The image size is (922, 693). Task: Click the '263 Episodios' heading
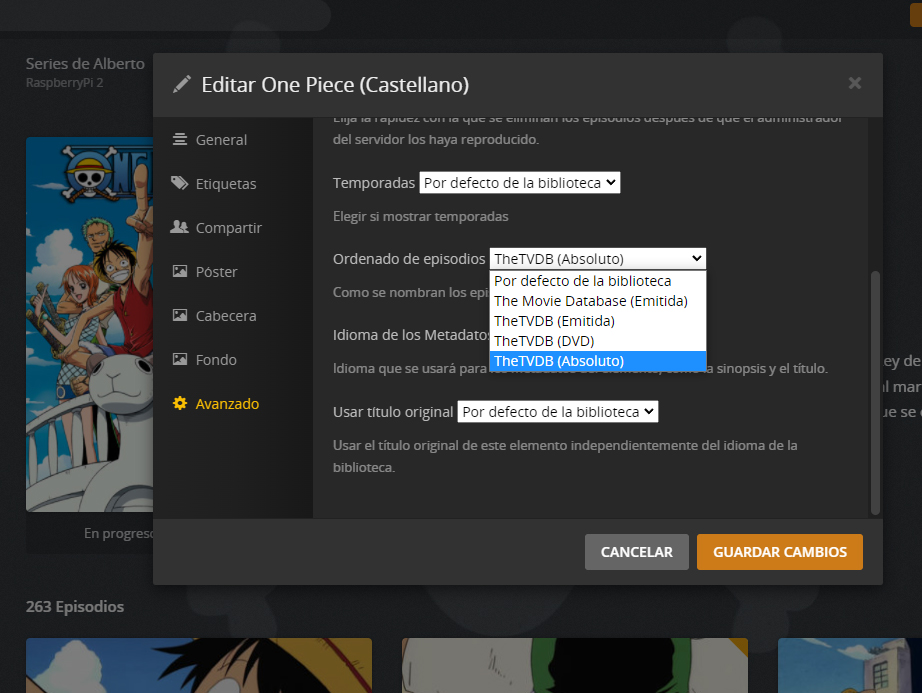tap(75, 607)
